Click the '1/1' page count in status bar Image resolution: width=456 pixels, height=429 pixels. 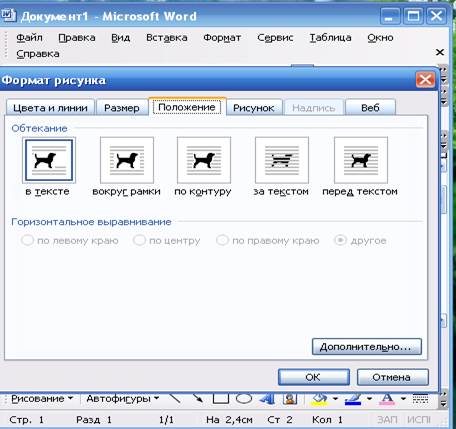coord(166,420)
